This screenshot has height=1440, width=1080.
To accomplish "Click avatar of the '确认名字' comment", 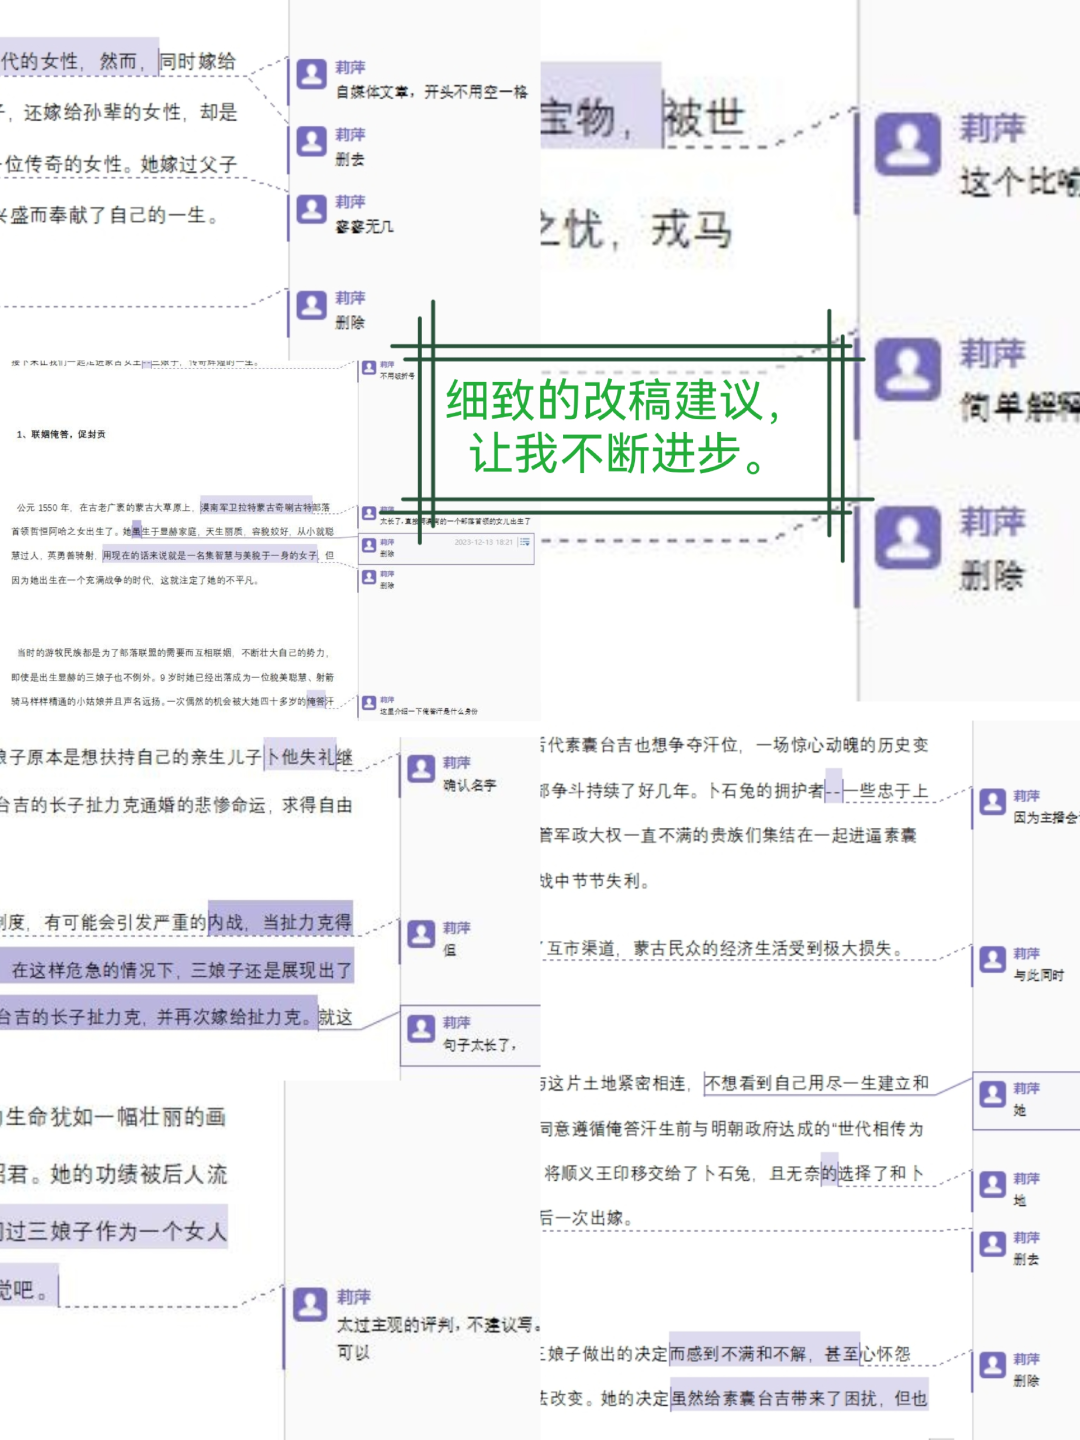I will (x=420, y=770).
